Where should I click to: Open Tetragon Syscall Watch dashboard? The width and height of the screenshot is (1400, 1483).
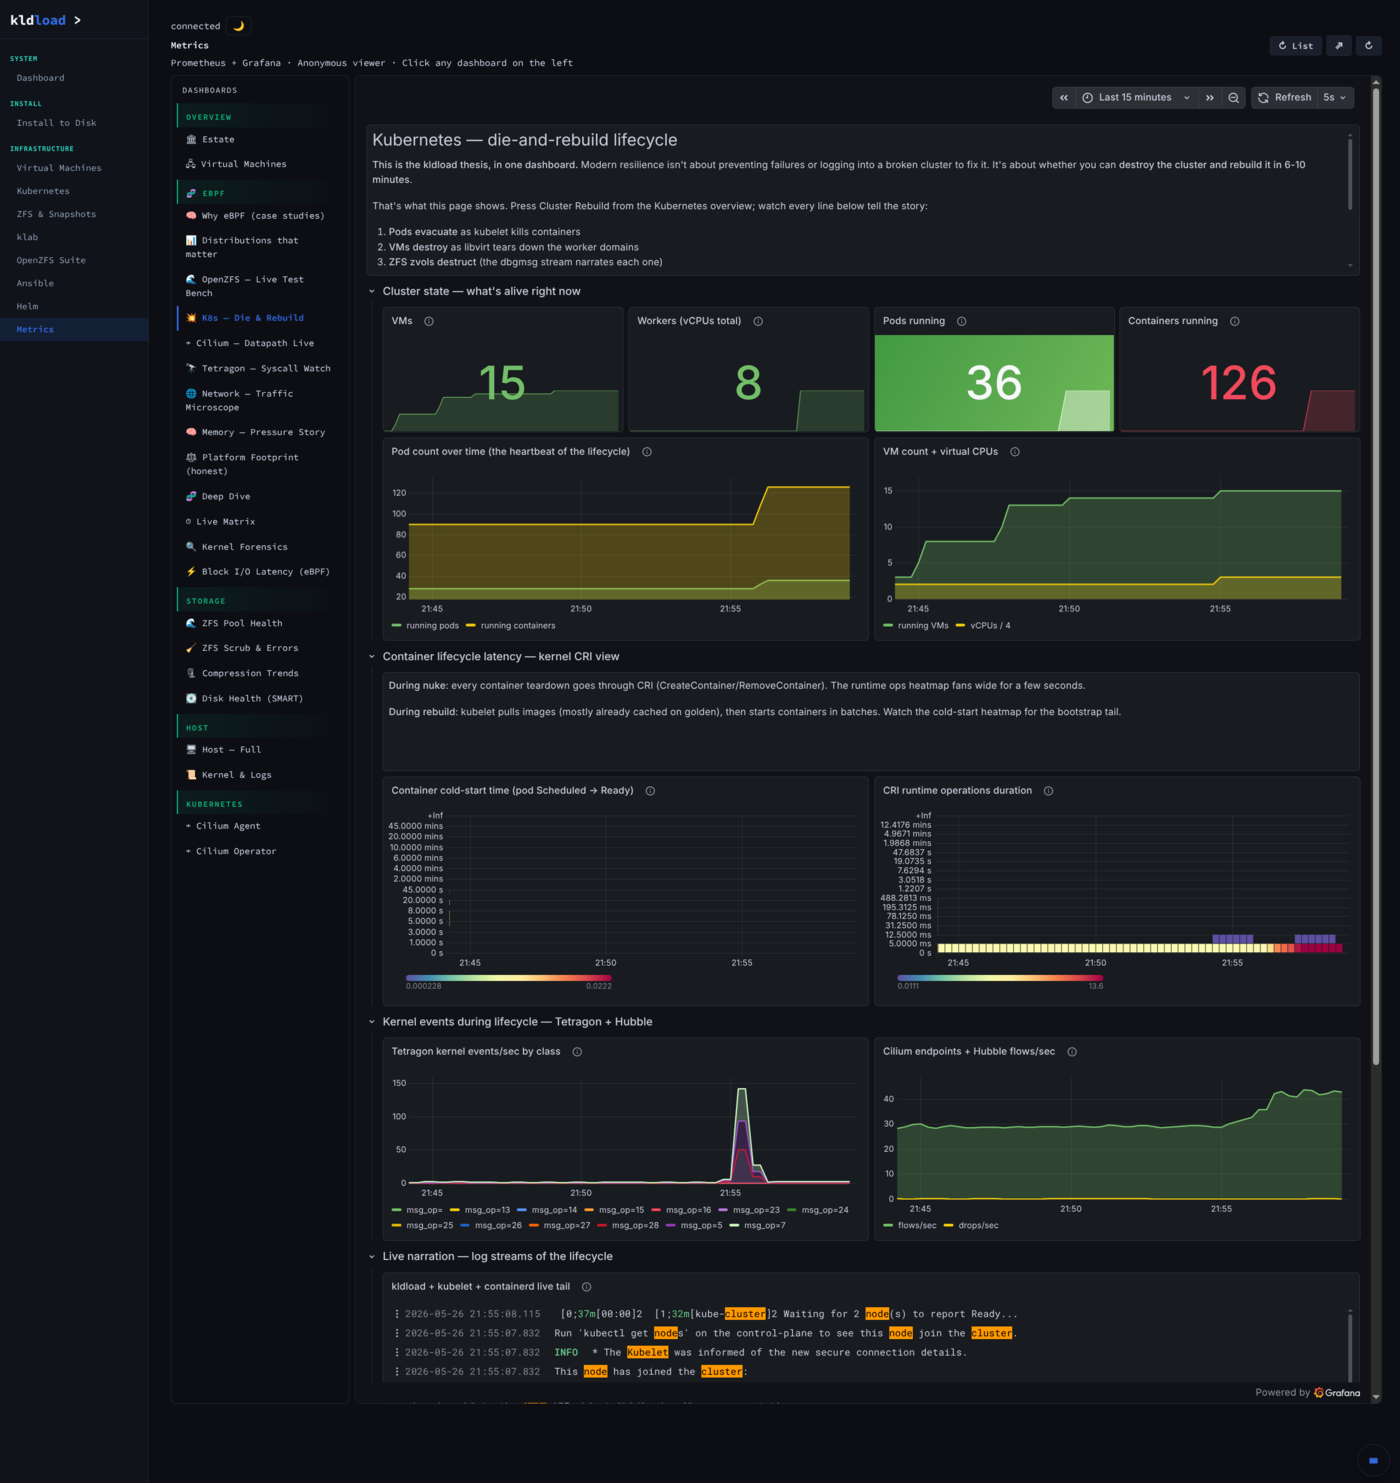(259, 368)
